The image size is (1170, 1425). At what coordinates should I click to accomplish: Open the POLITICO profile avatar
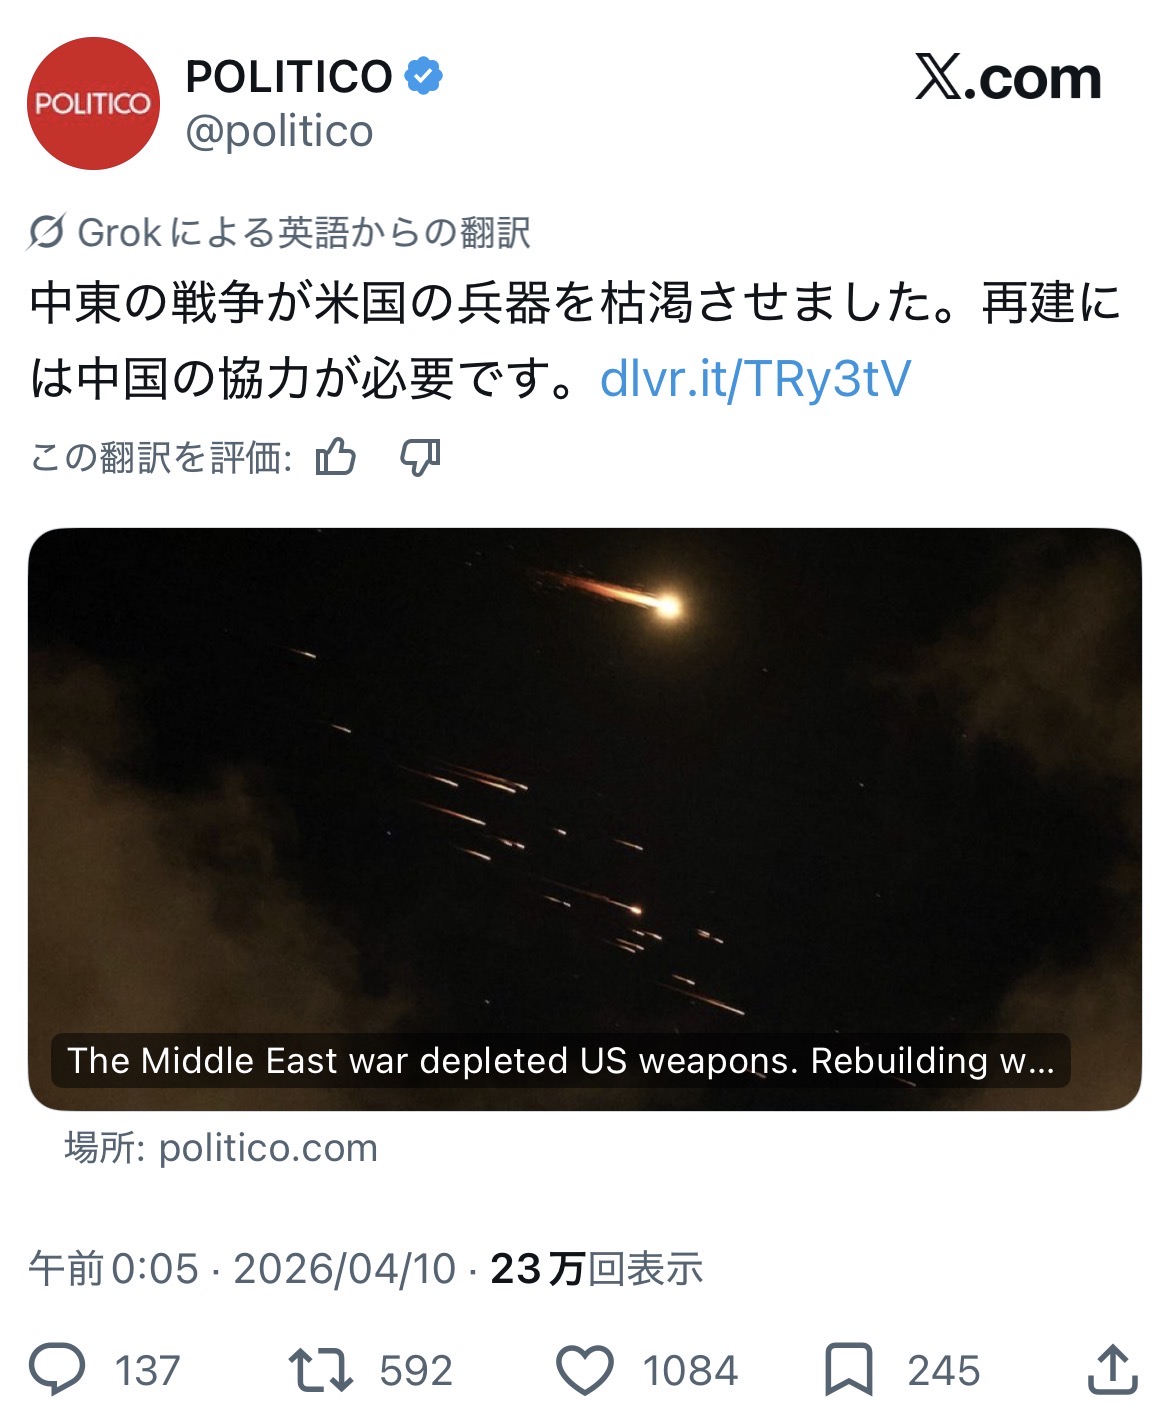[x=93, y=103]
